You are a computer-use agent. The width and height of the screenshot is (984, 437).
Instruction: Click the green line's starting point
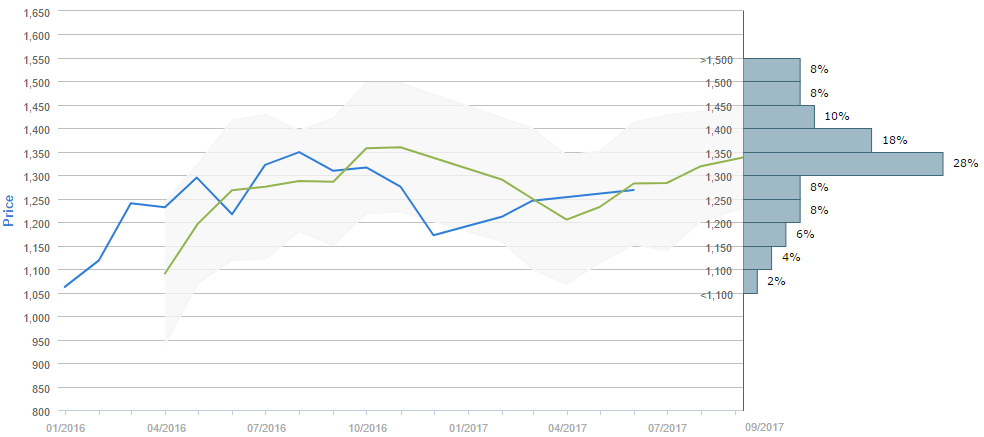(x=165, y=273)
